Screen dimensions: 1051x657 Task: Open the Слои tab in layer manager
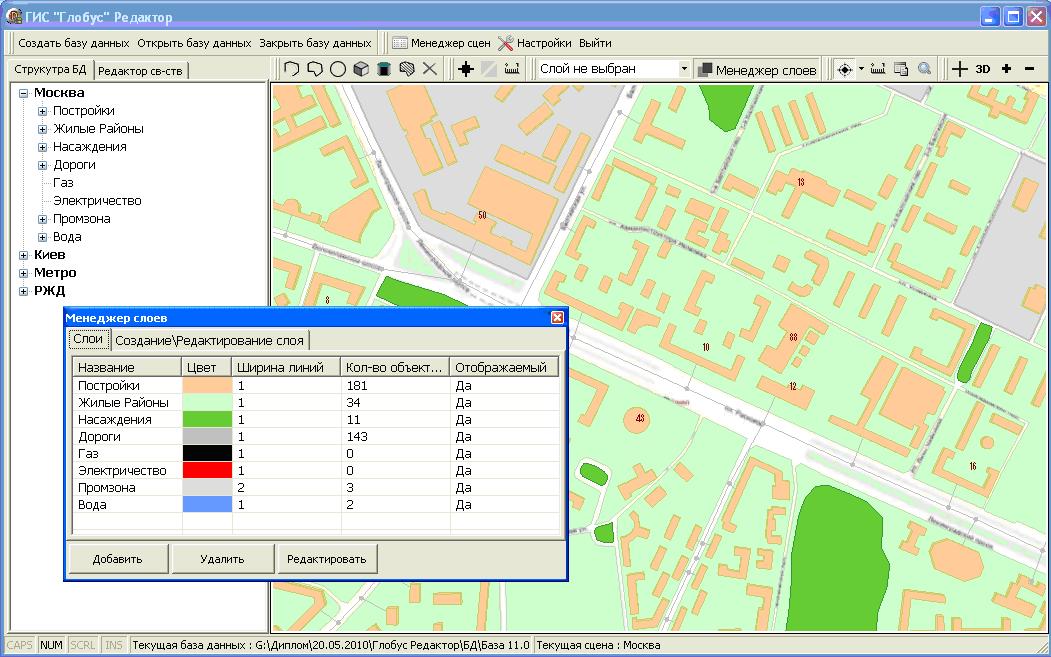click(x=88, y=339)
